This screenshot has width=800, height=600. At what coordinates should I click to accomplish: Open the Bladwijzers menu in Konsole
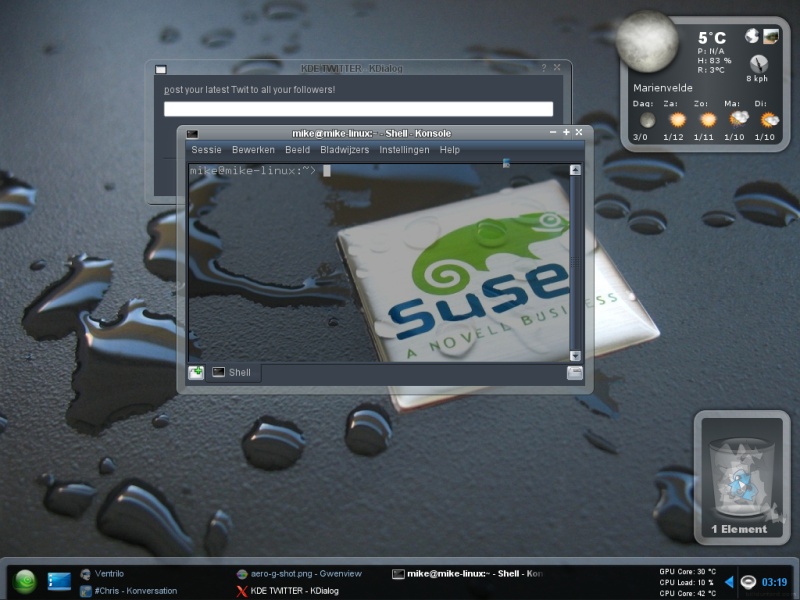(x=344, y=150)
